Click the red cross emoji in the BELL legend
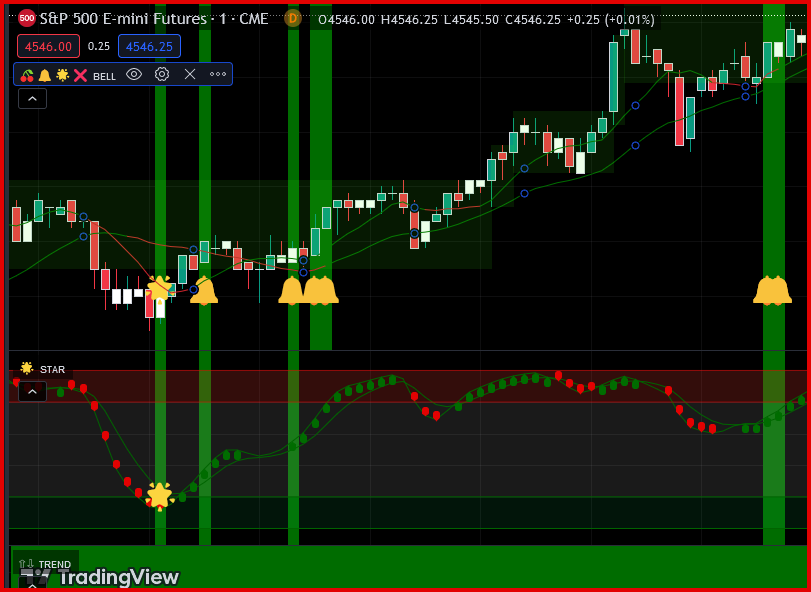811x592 pixels. 80,75
